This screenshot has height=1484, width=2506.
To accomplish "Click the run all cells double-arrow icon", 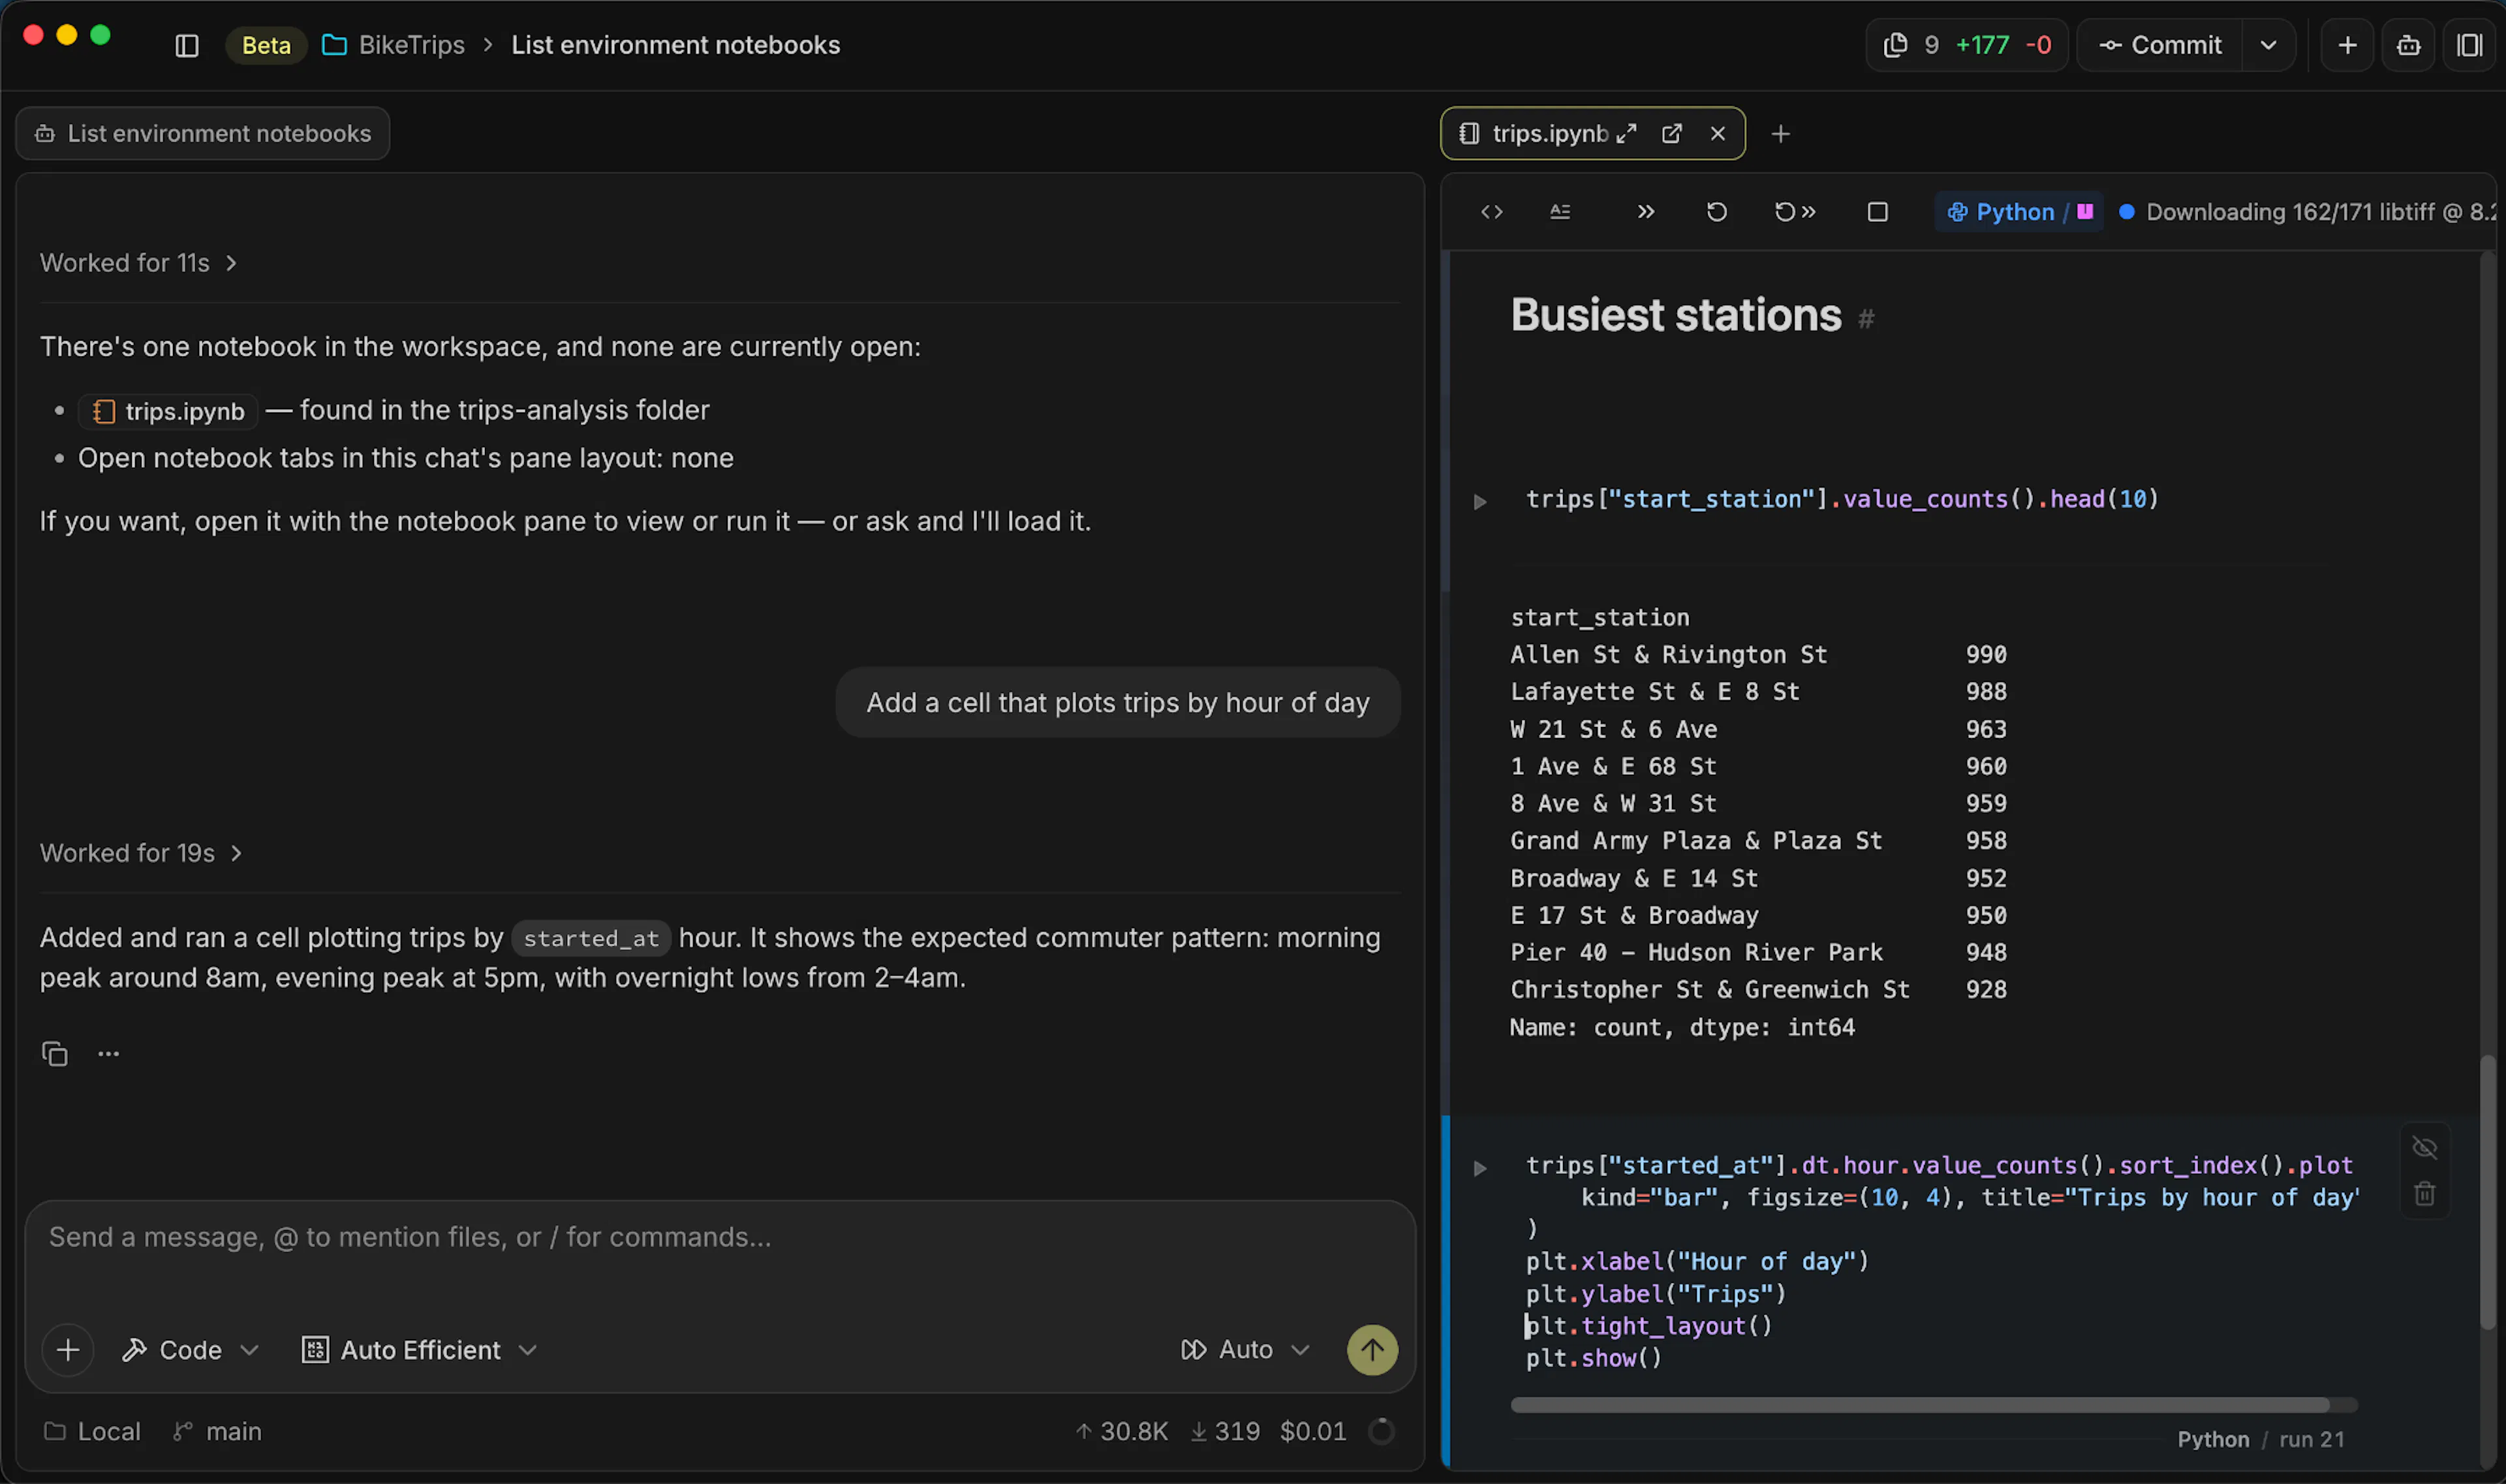I will (1645, 212).
